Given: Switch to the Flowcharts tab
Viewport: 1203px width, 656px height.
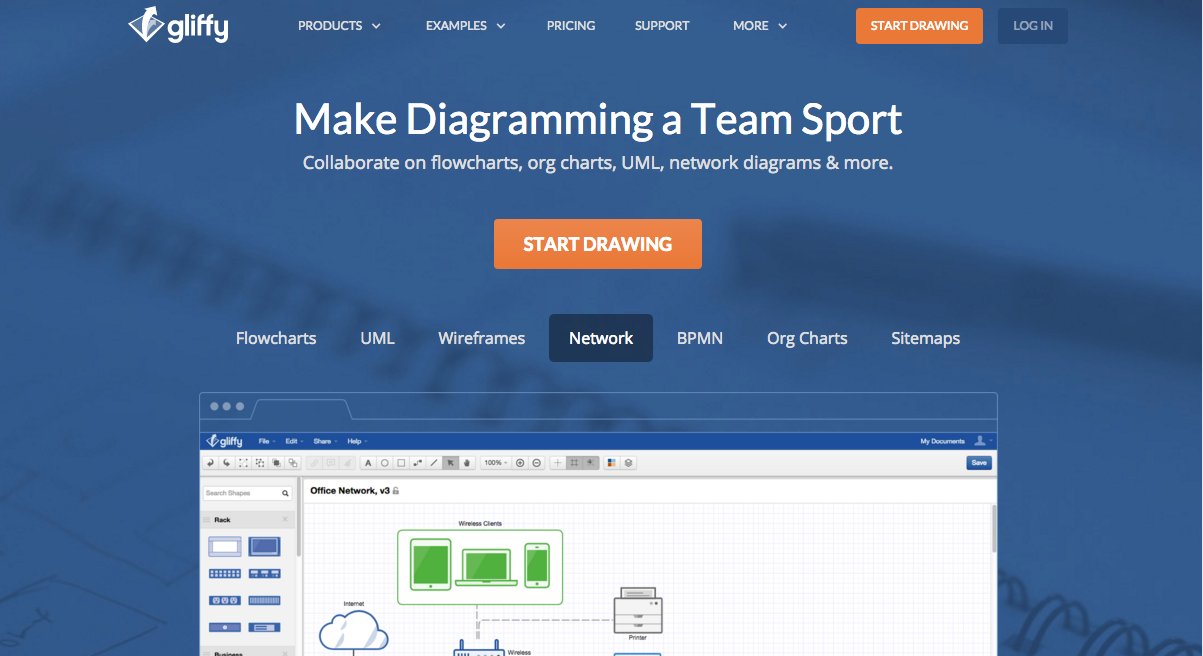Looking at the screenshot, I should pos(276,338).
